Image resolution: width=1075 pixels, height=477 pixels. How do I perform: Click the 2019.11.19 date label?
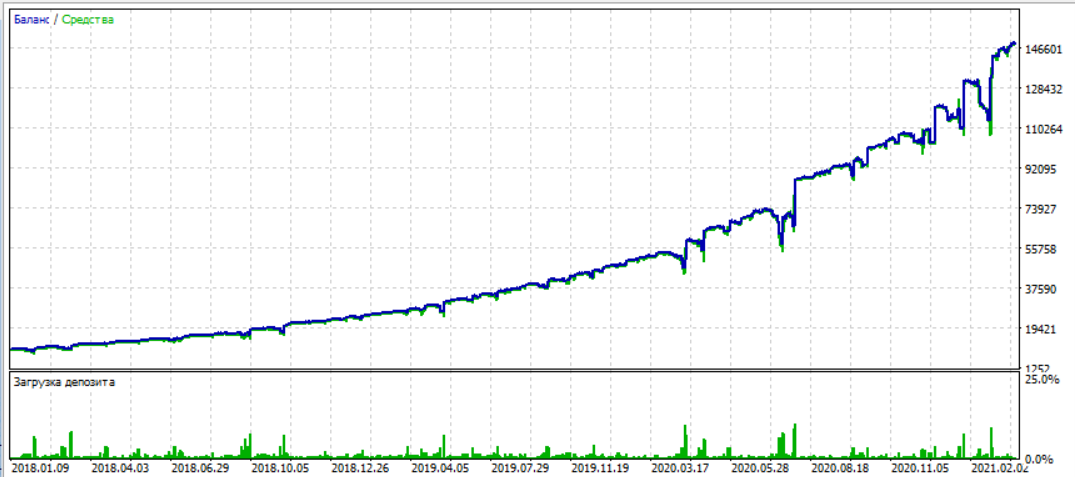601,469
